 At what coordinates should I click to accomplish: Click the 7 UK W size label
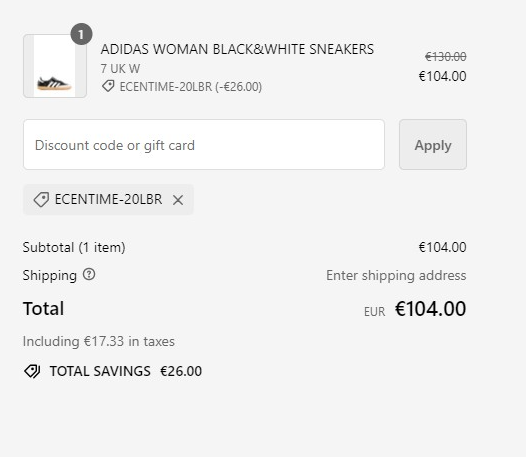point(120,69)
